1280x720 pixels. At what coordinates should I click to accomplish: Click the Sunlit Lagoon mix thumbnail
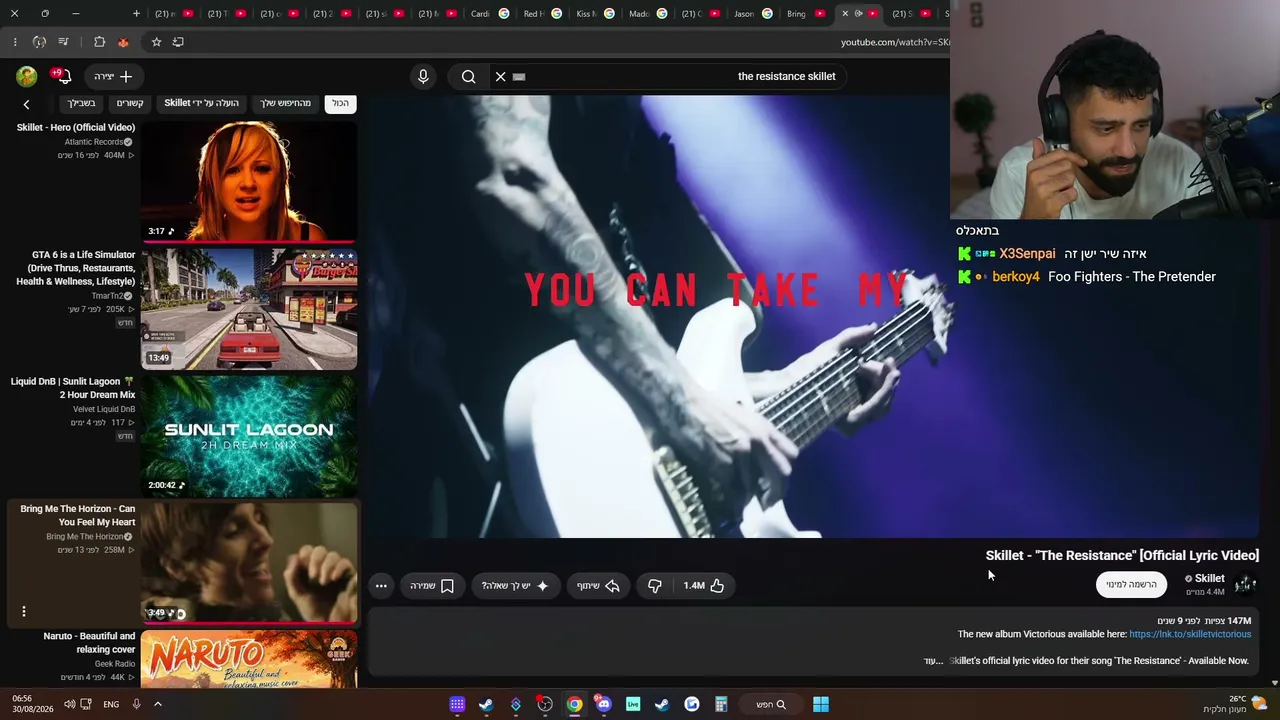(249, 435)
